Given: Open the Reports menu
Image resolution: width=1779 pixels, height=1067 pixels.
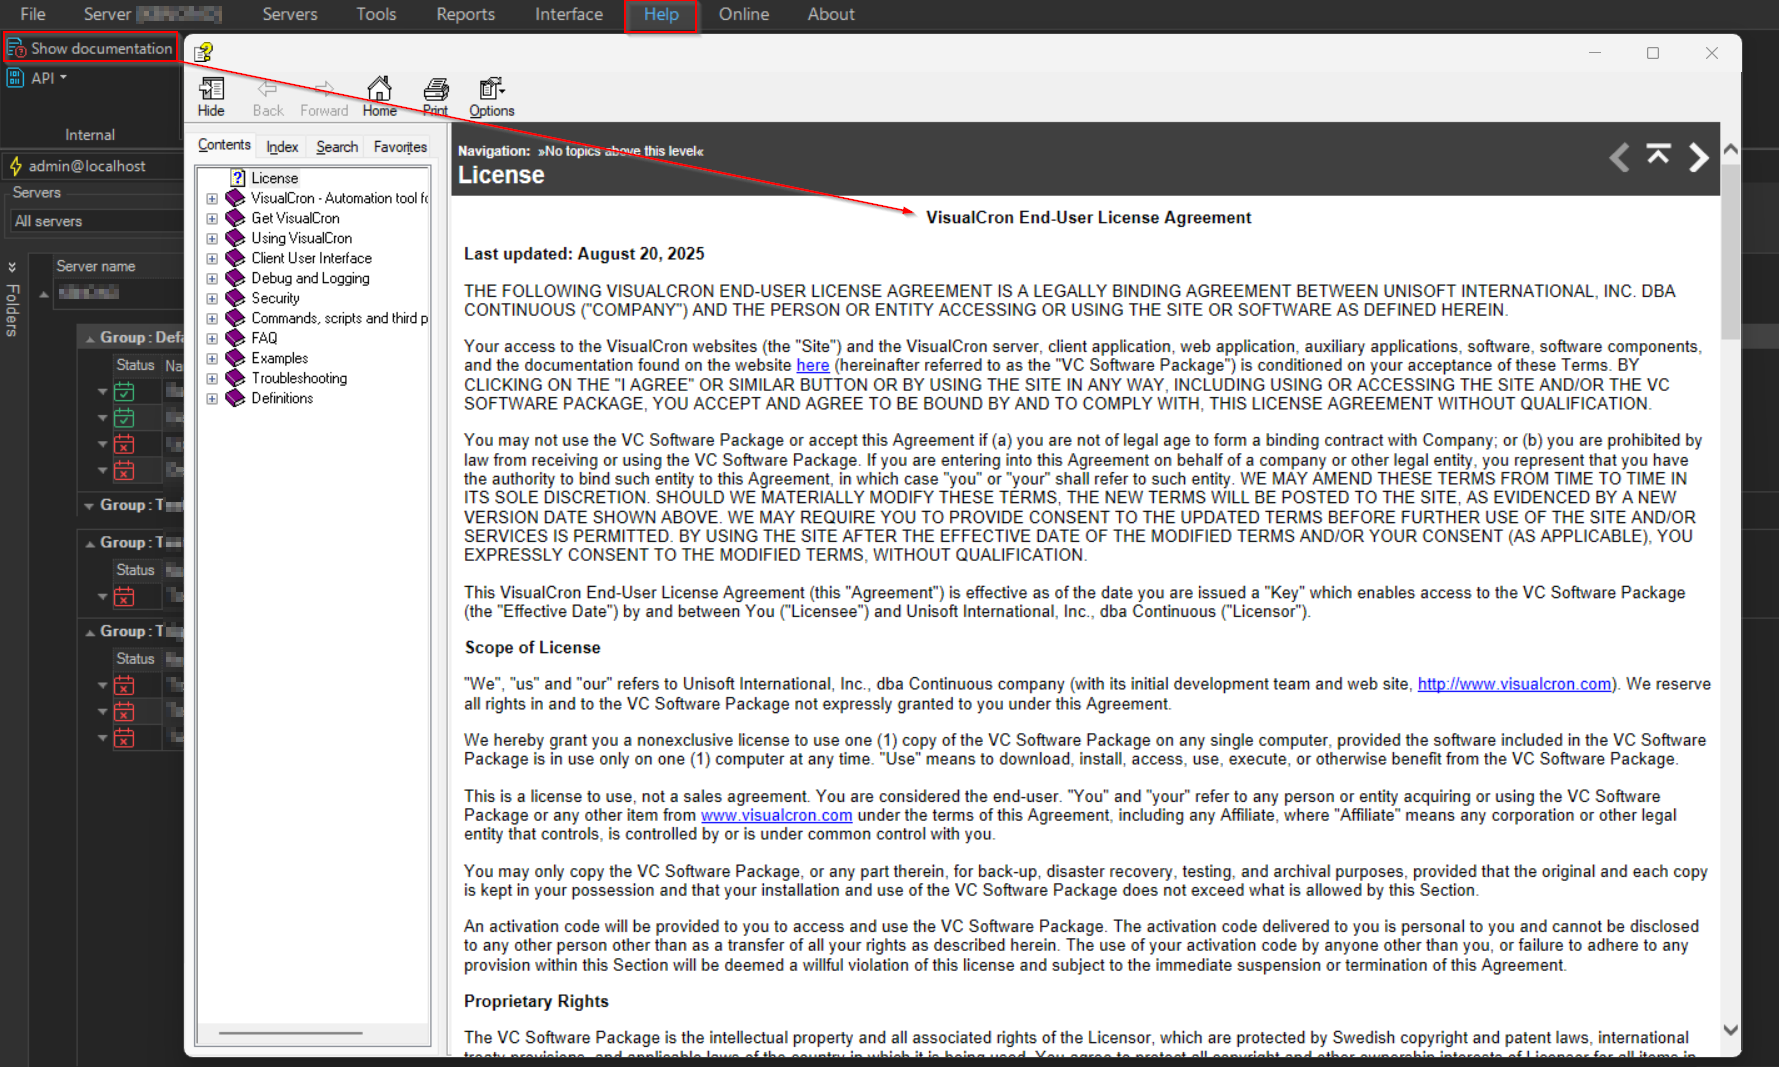Looking at the screenshot, I should pos(465,14).
